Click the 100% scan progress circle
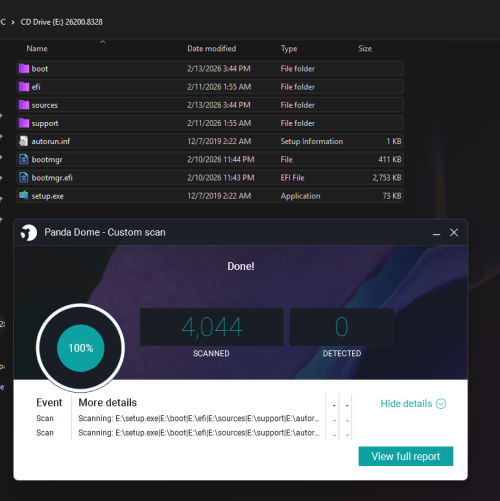 (x=80, y=348)
